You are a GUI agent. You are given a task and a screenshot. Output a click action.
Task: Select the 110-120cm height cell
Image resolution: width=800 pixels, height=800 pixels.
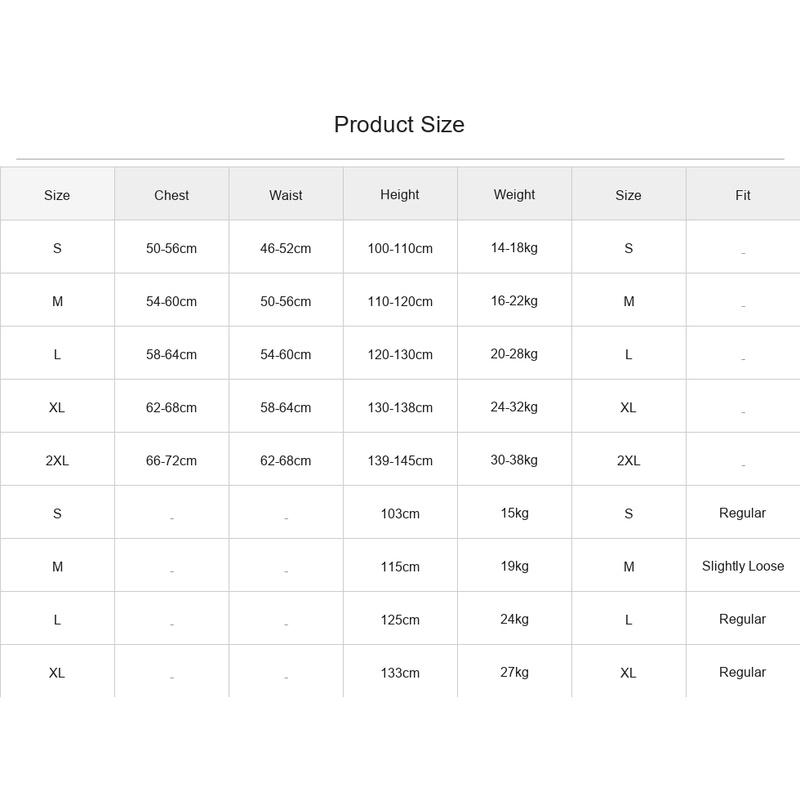click(400, 302)
